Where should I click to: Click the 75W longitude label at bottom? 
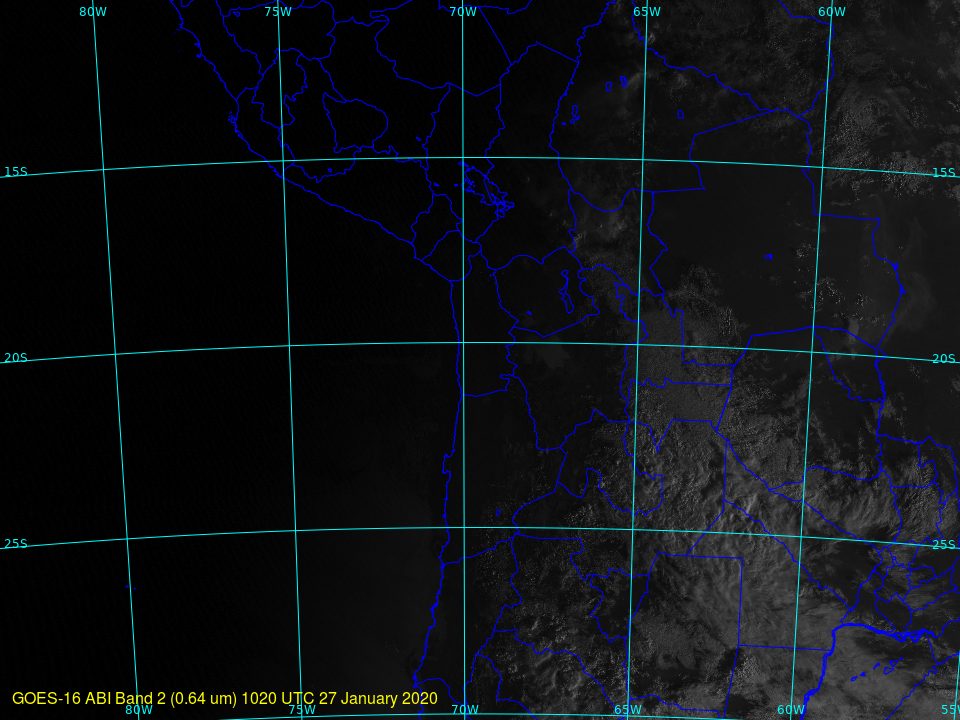coord(302,710)
